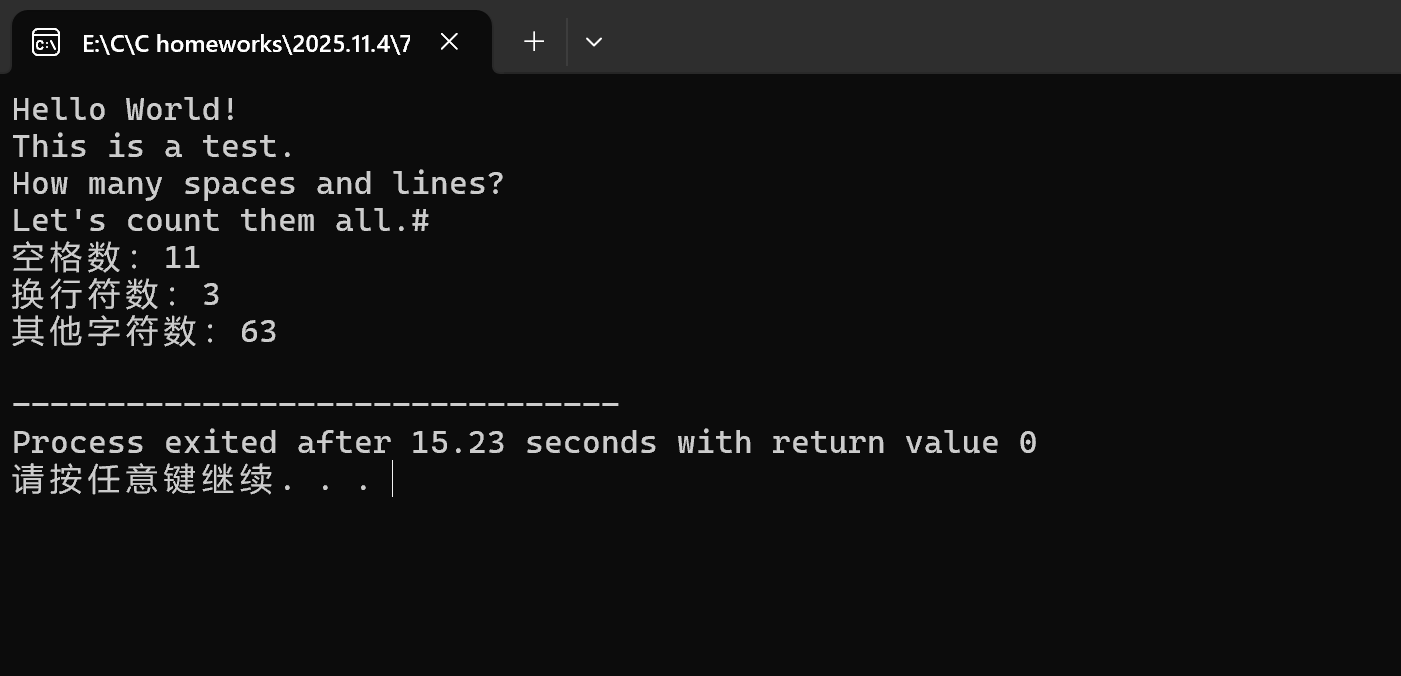This screenshot has width=1401, height=676.
Task: Click the "Let's count them all.#" line
Action: point(221,220)
